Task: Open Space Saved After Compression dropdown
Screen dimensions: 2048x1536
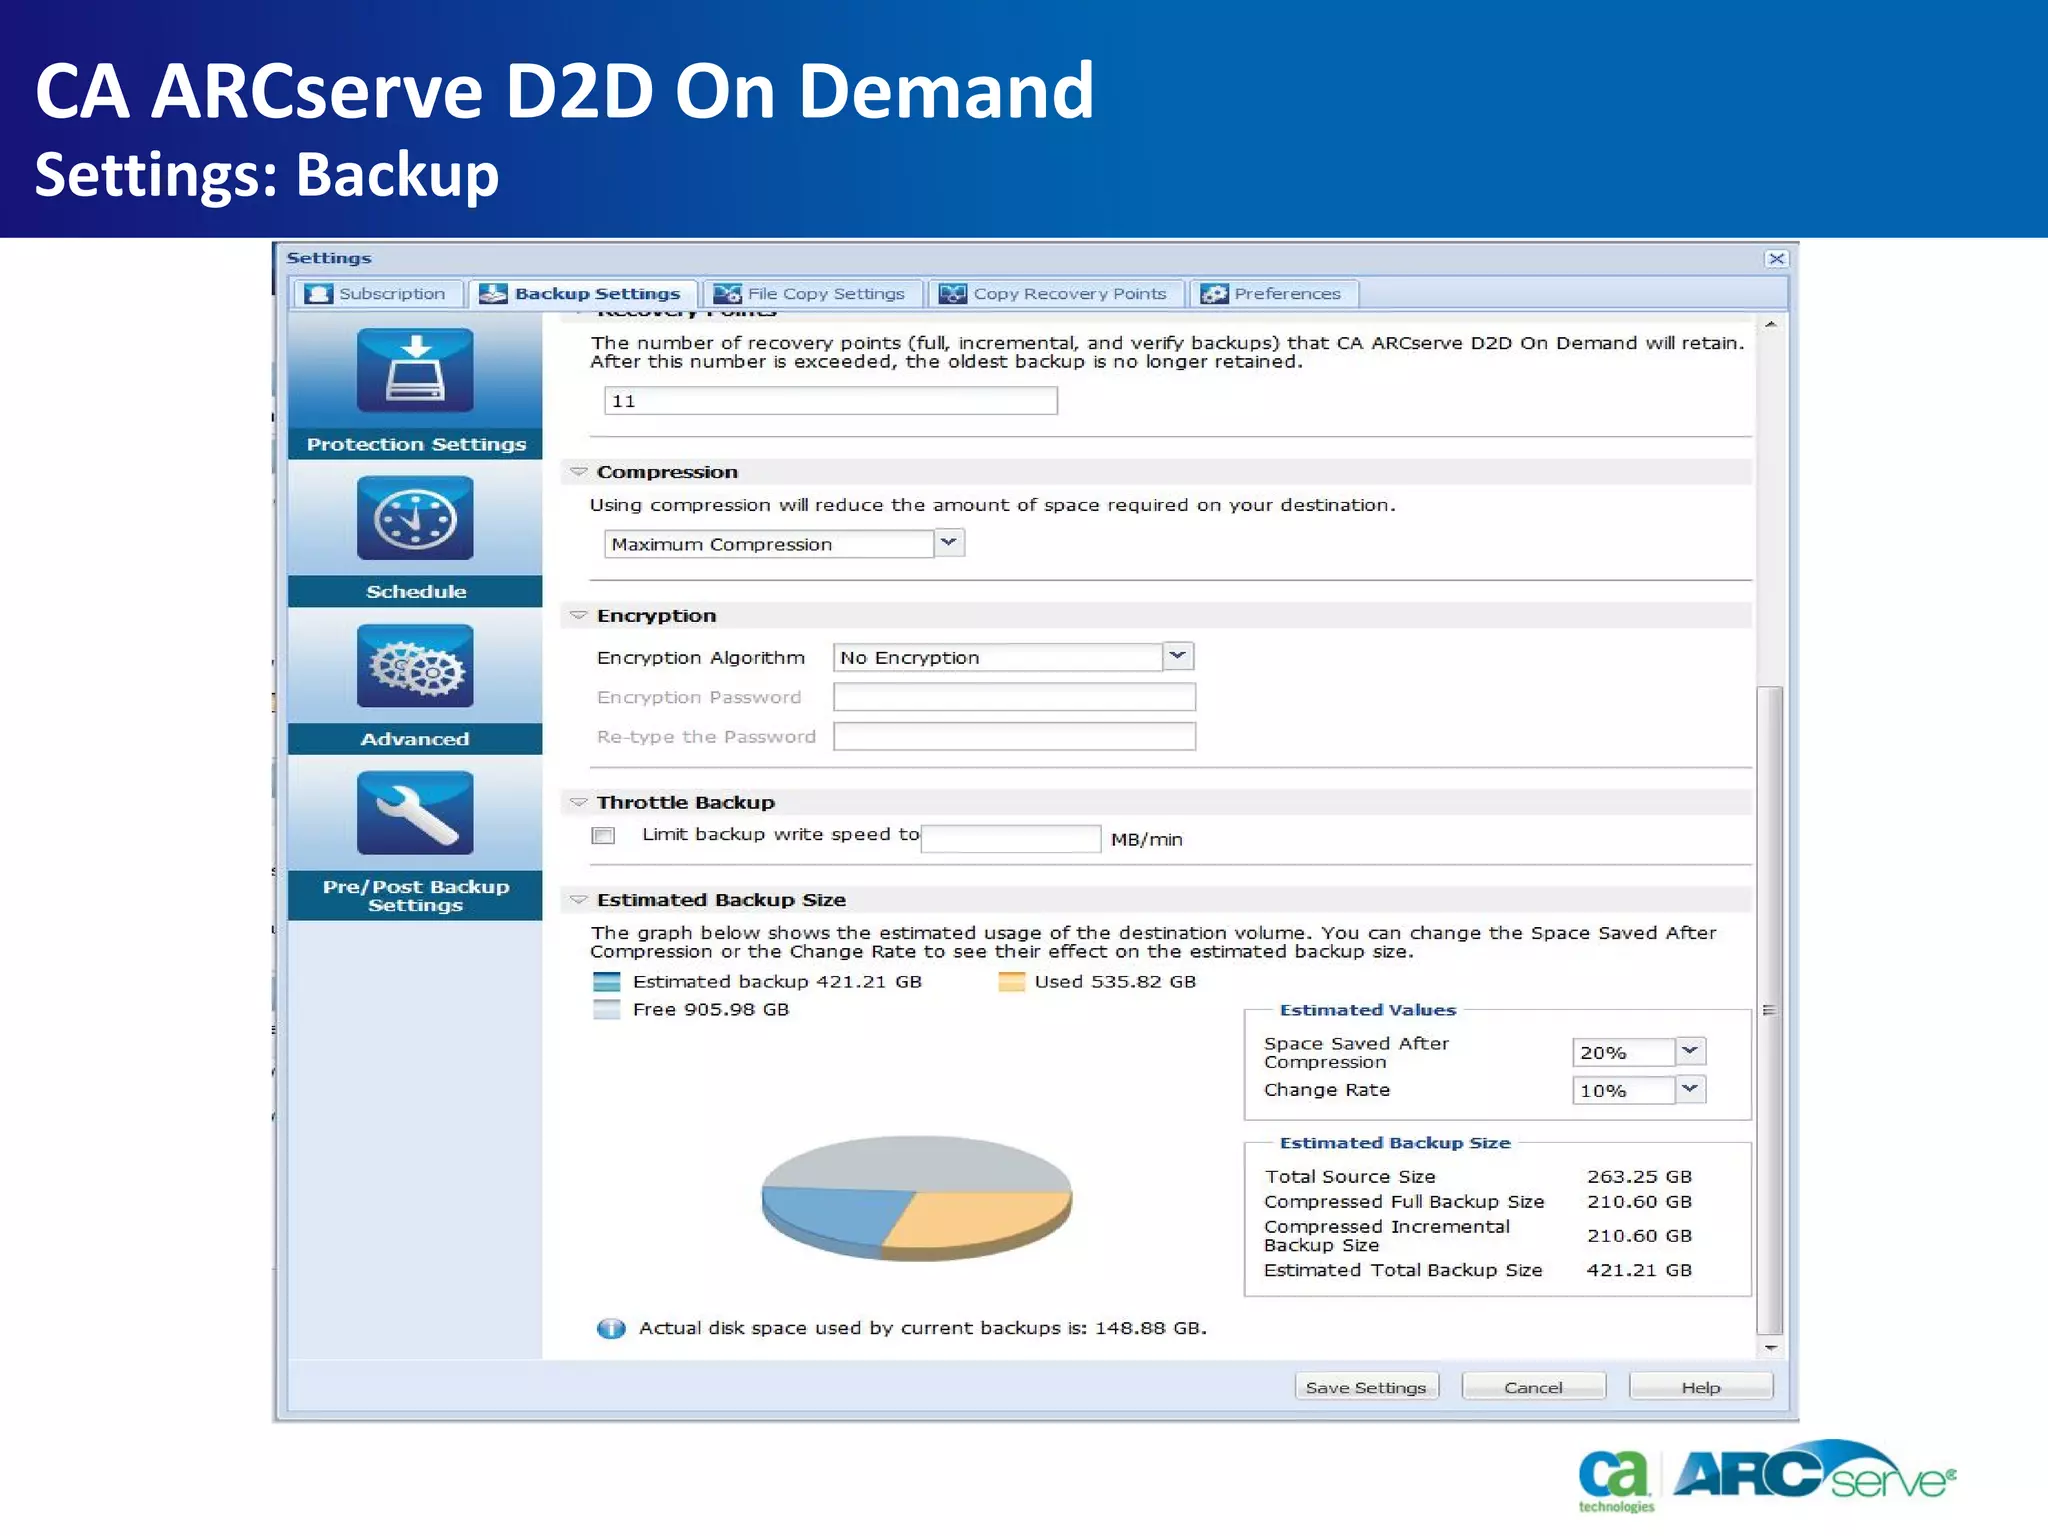Action: 1690,1051
